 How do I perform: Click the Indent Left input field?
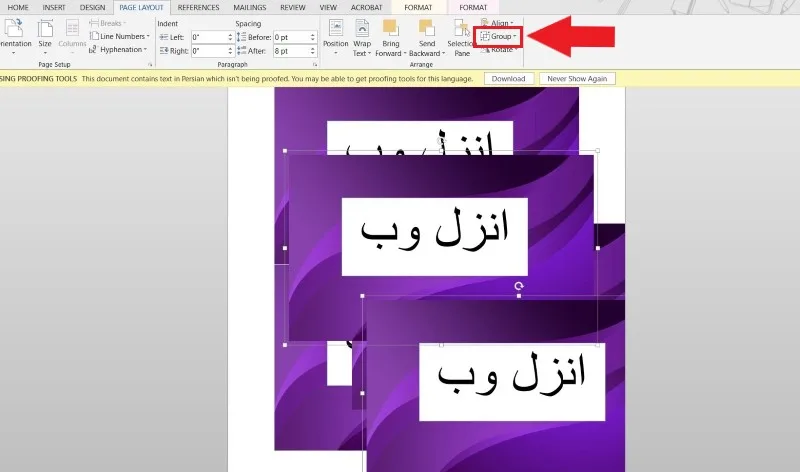[x=209, y=37]
